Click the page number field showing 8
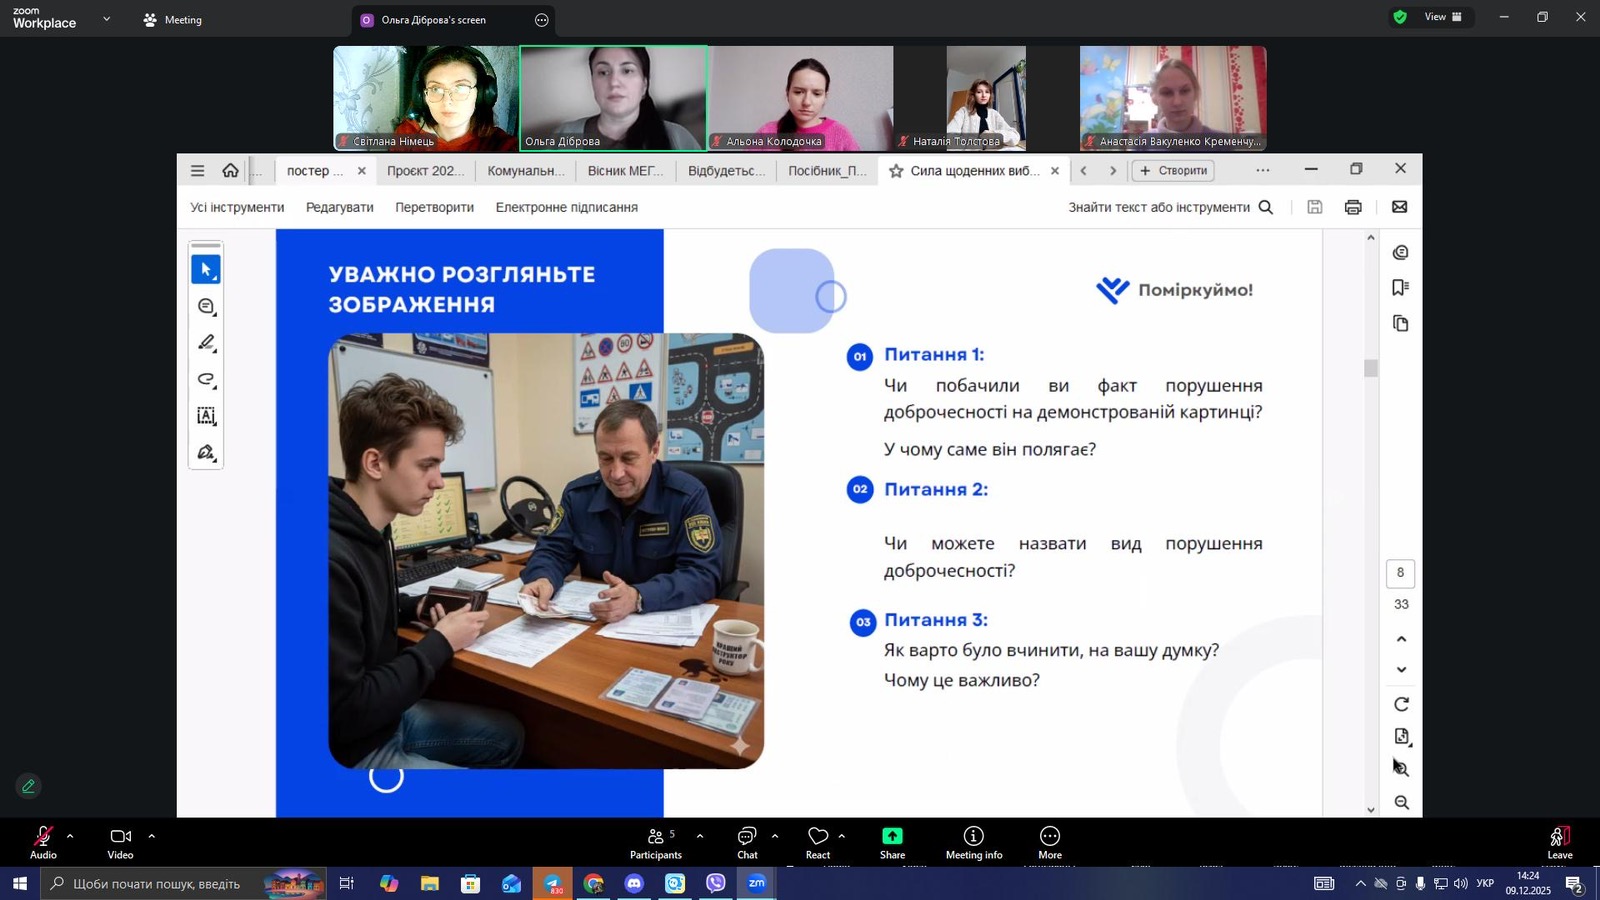 [x=1400, y=573]
